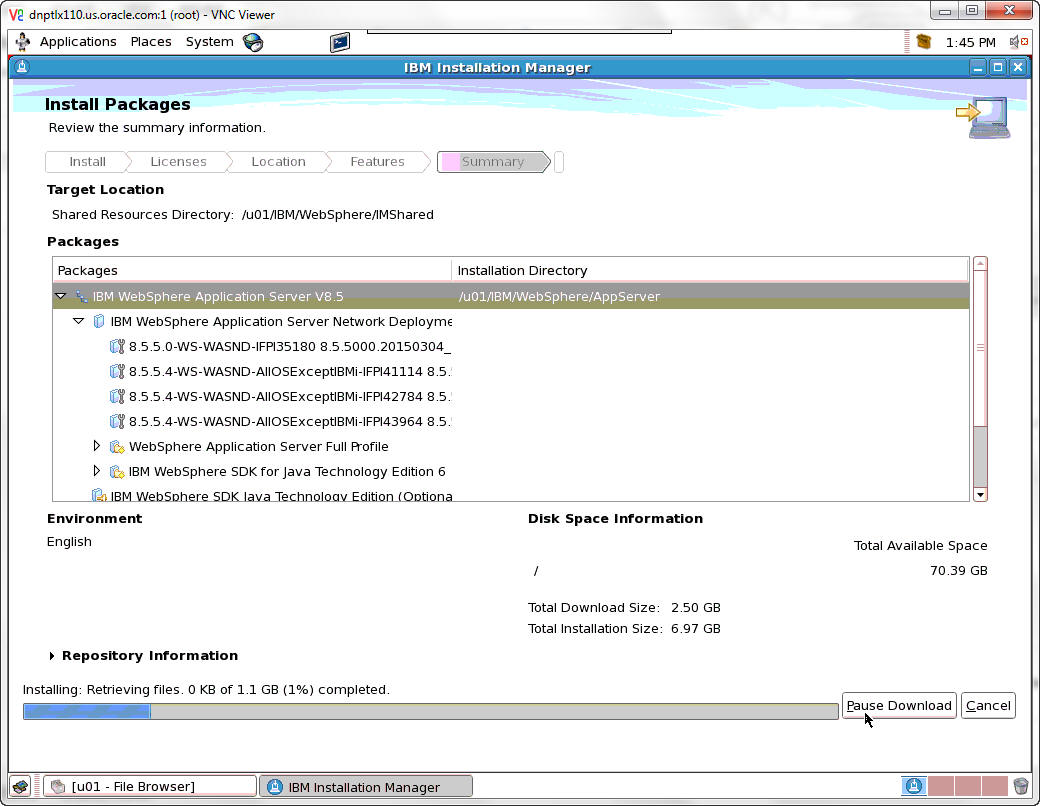Click the file browser taskbar icon

[x=58, y=787]
